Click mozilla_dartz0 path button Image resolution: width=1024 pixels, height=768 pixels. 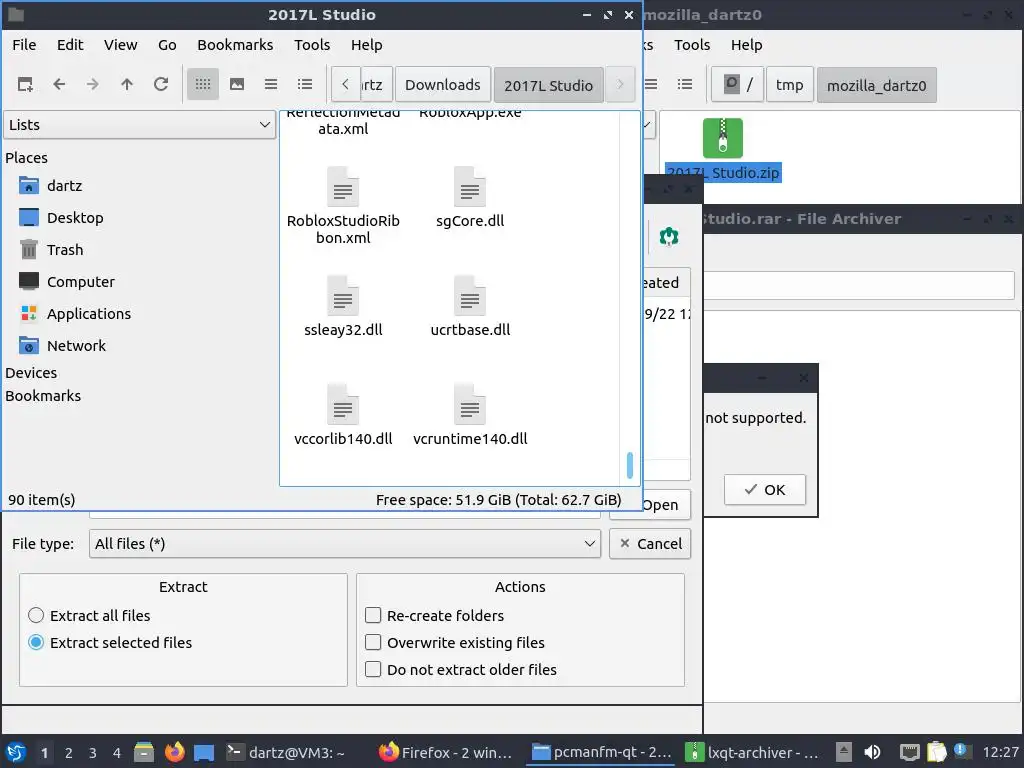pyautogui.click(x=876, y=85)
